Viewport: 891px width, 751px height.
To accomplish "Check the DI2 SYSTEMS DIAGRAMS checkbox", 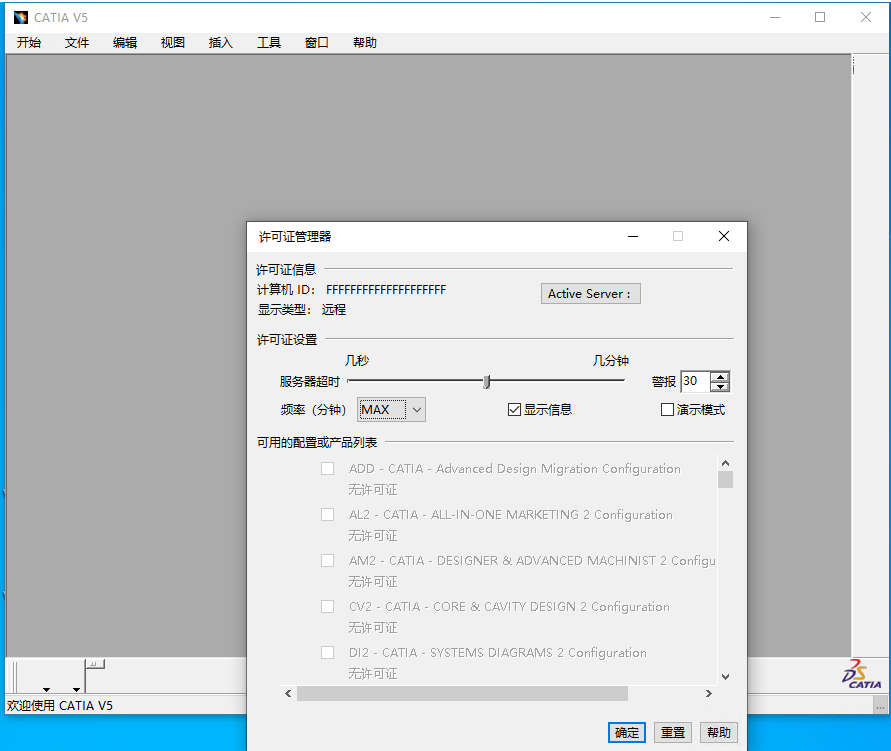I will [x=327, y=653].
